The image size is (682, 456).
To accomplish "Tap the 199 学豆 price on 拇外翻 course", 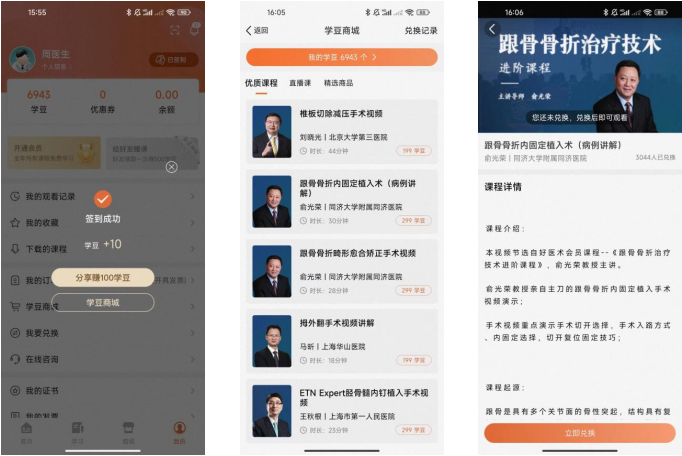I will [x=414, y=360].
